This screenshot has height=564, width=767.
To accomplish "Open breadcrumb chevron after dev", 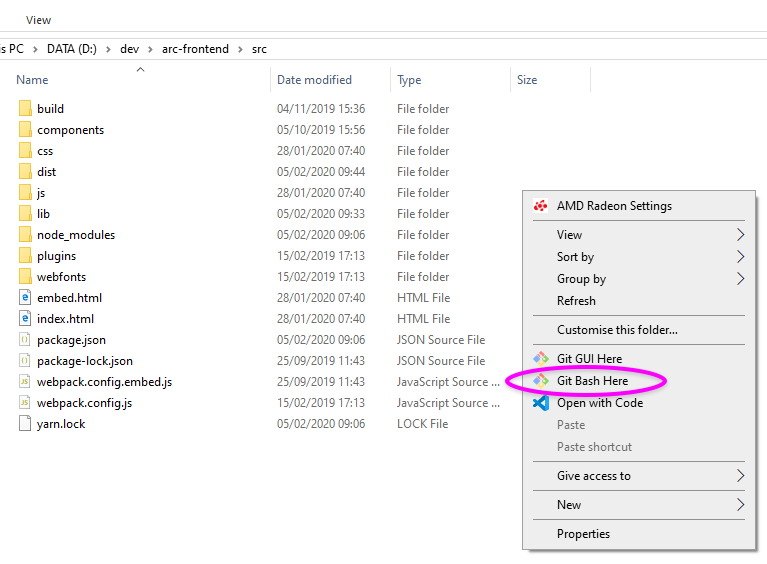I will (150, 49).
